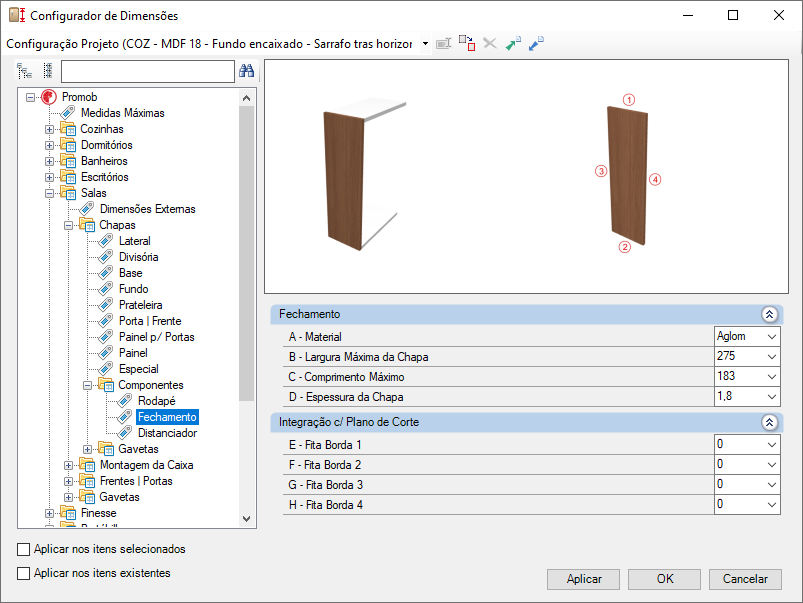Expand the Frentes | Portas node

(x=68, y=481)
